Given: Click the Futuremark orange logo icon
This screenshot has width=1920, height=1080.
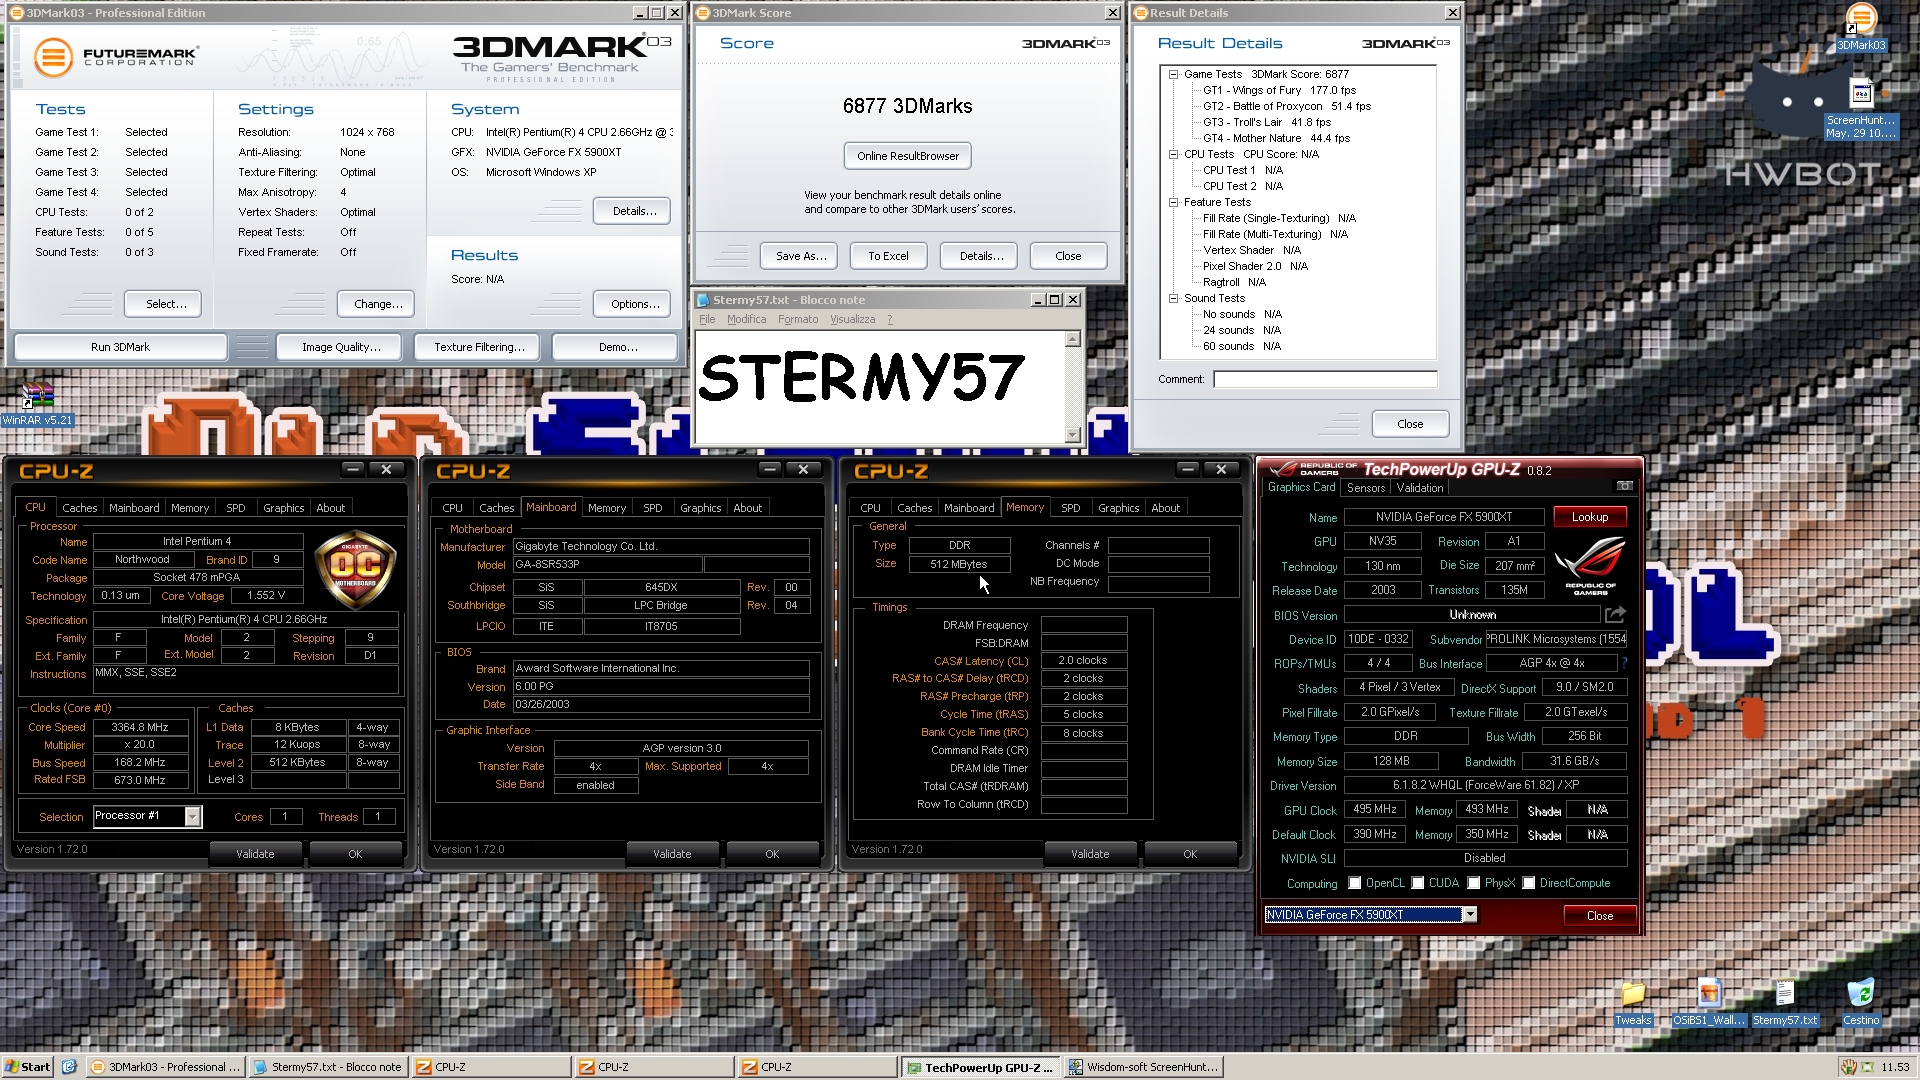Looking at the screenshot, I should click(x=53, y=57).
